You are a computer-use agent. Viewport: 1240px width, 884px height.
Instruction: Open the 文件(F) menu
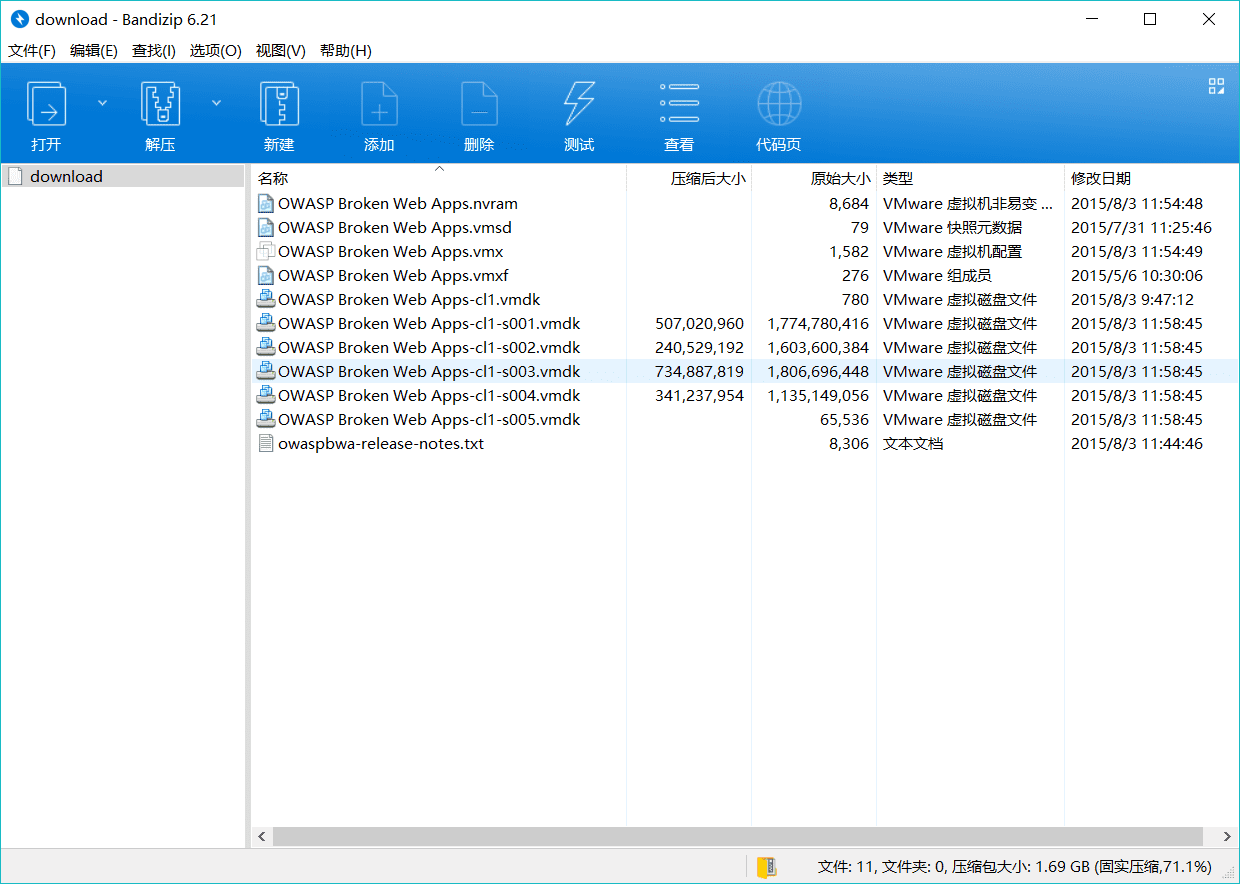pos(32,50)
